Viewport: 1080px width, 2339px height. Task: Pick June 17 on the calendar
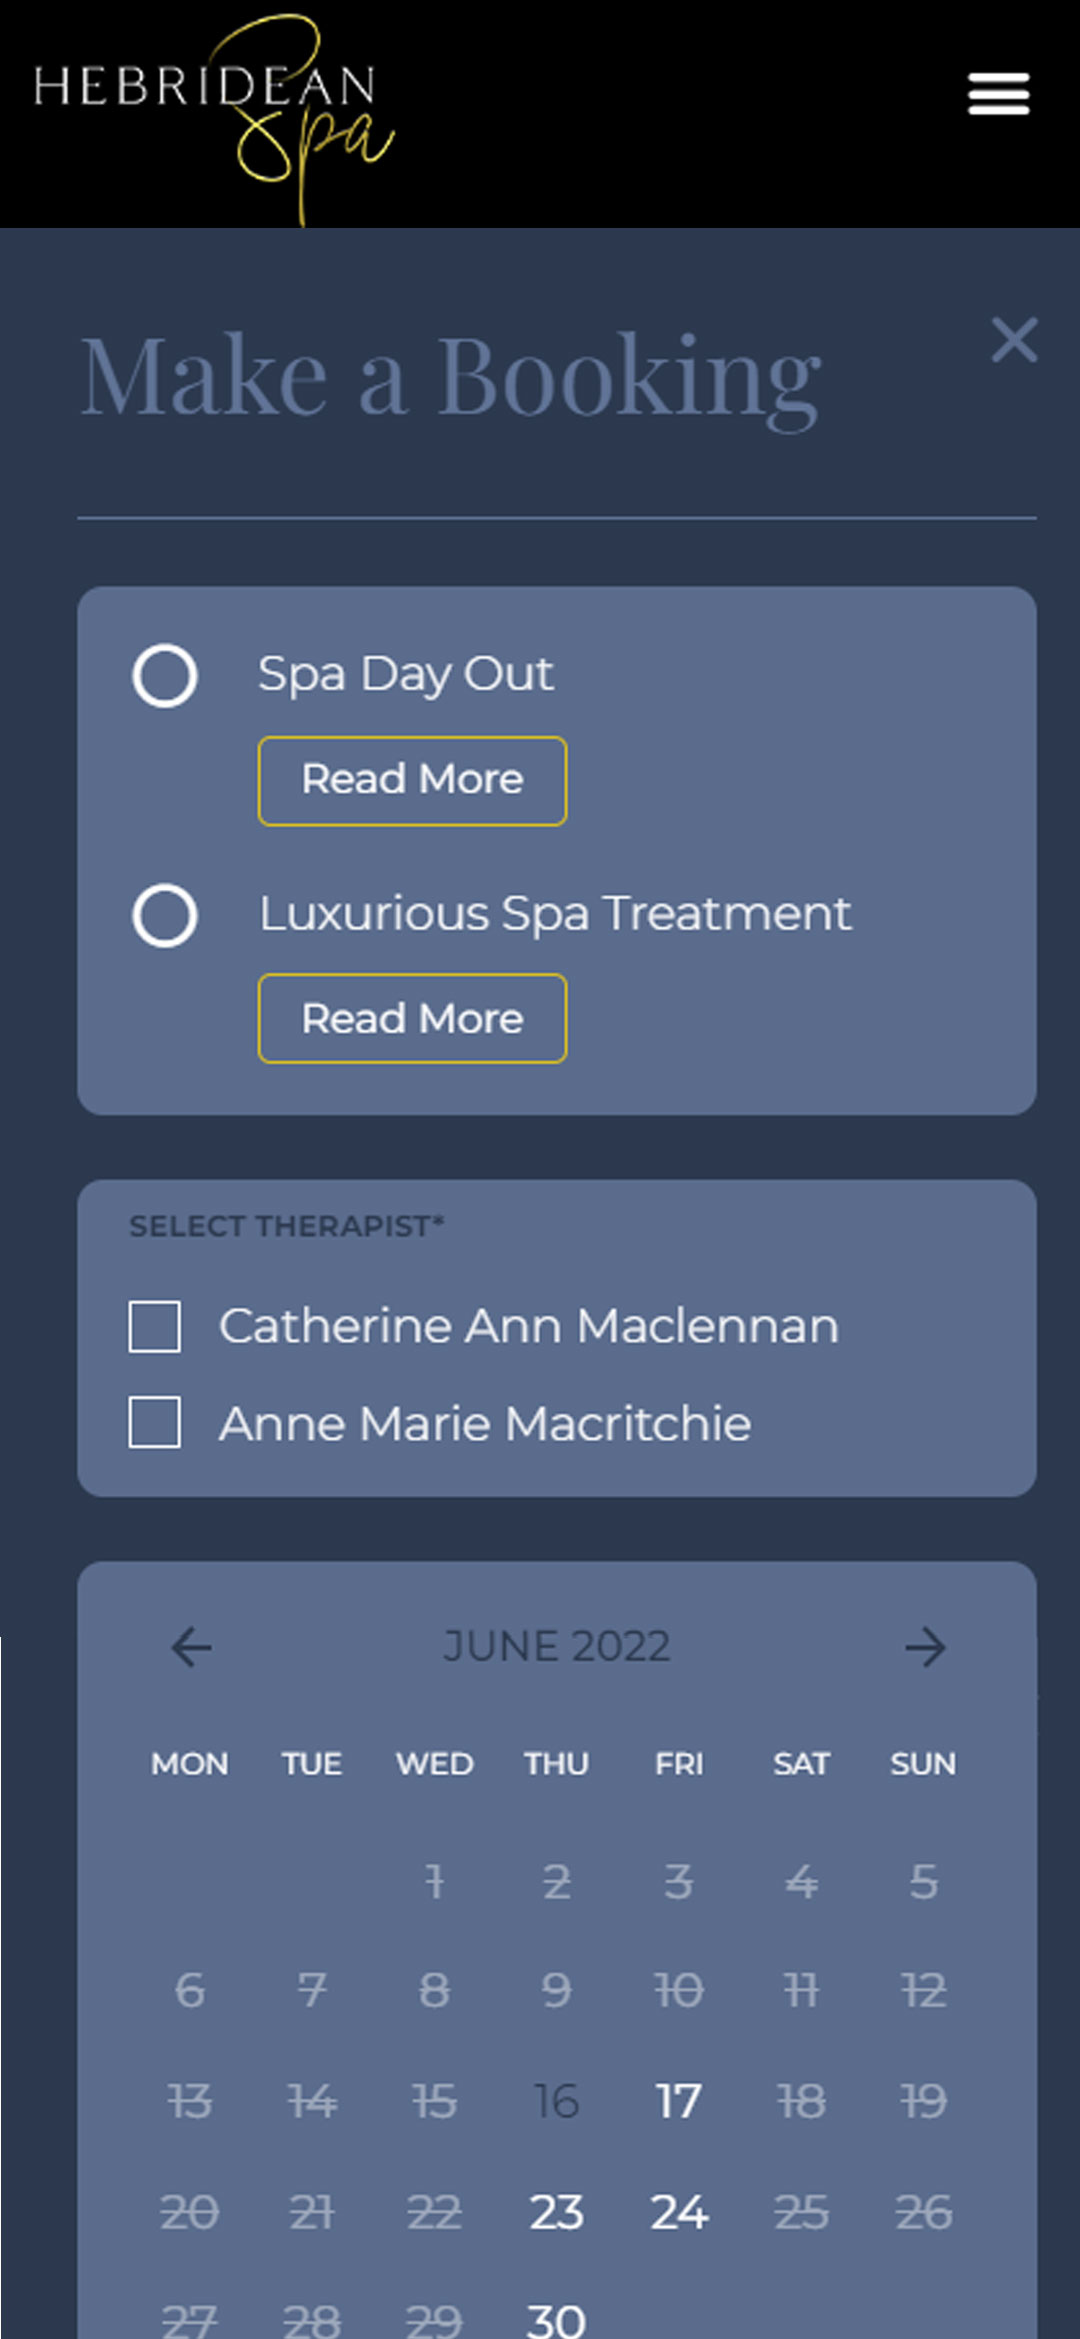(679, 2101)
